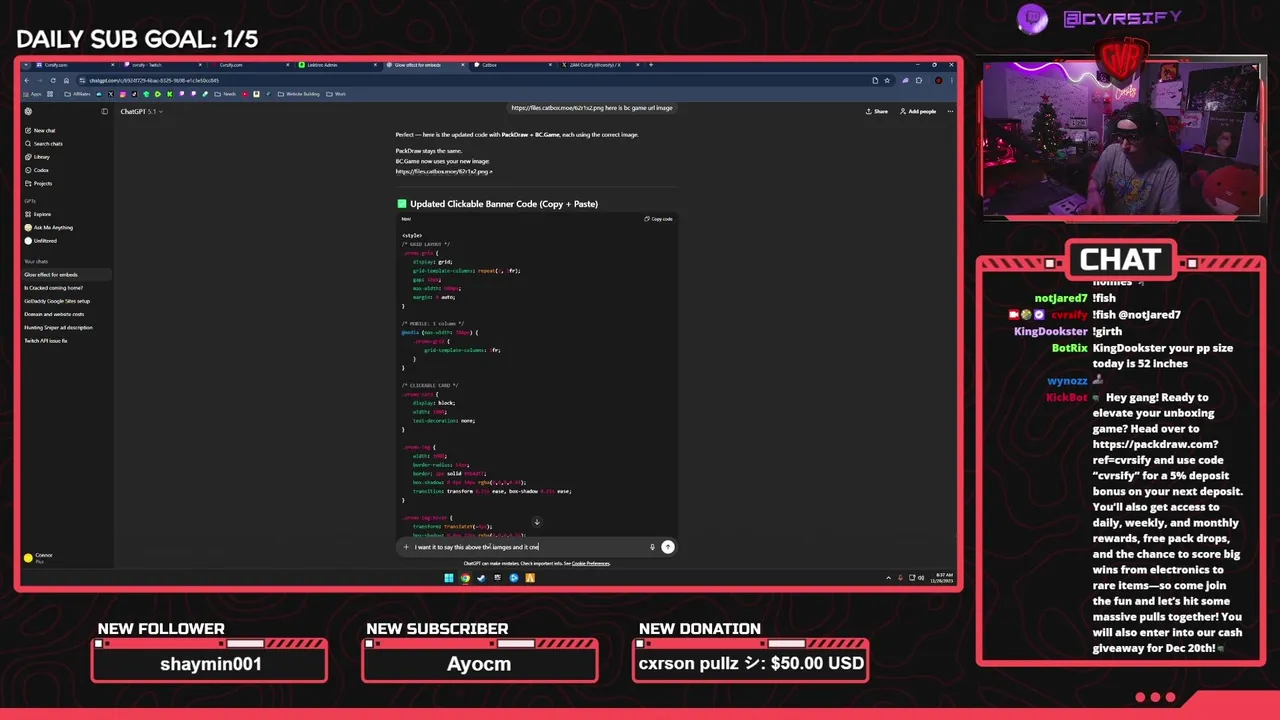Open the ChatGPT 5.1 model selector
The width and height of the screenshot is (1280, 720).
(x=141, y=111)
